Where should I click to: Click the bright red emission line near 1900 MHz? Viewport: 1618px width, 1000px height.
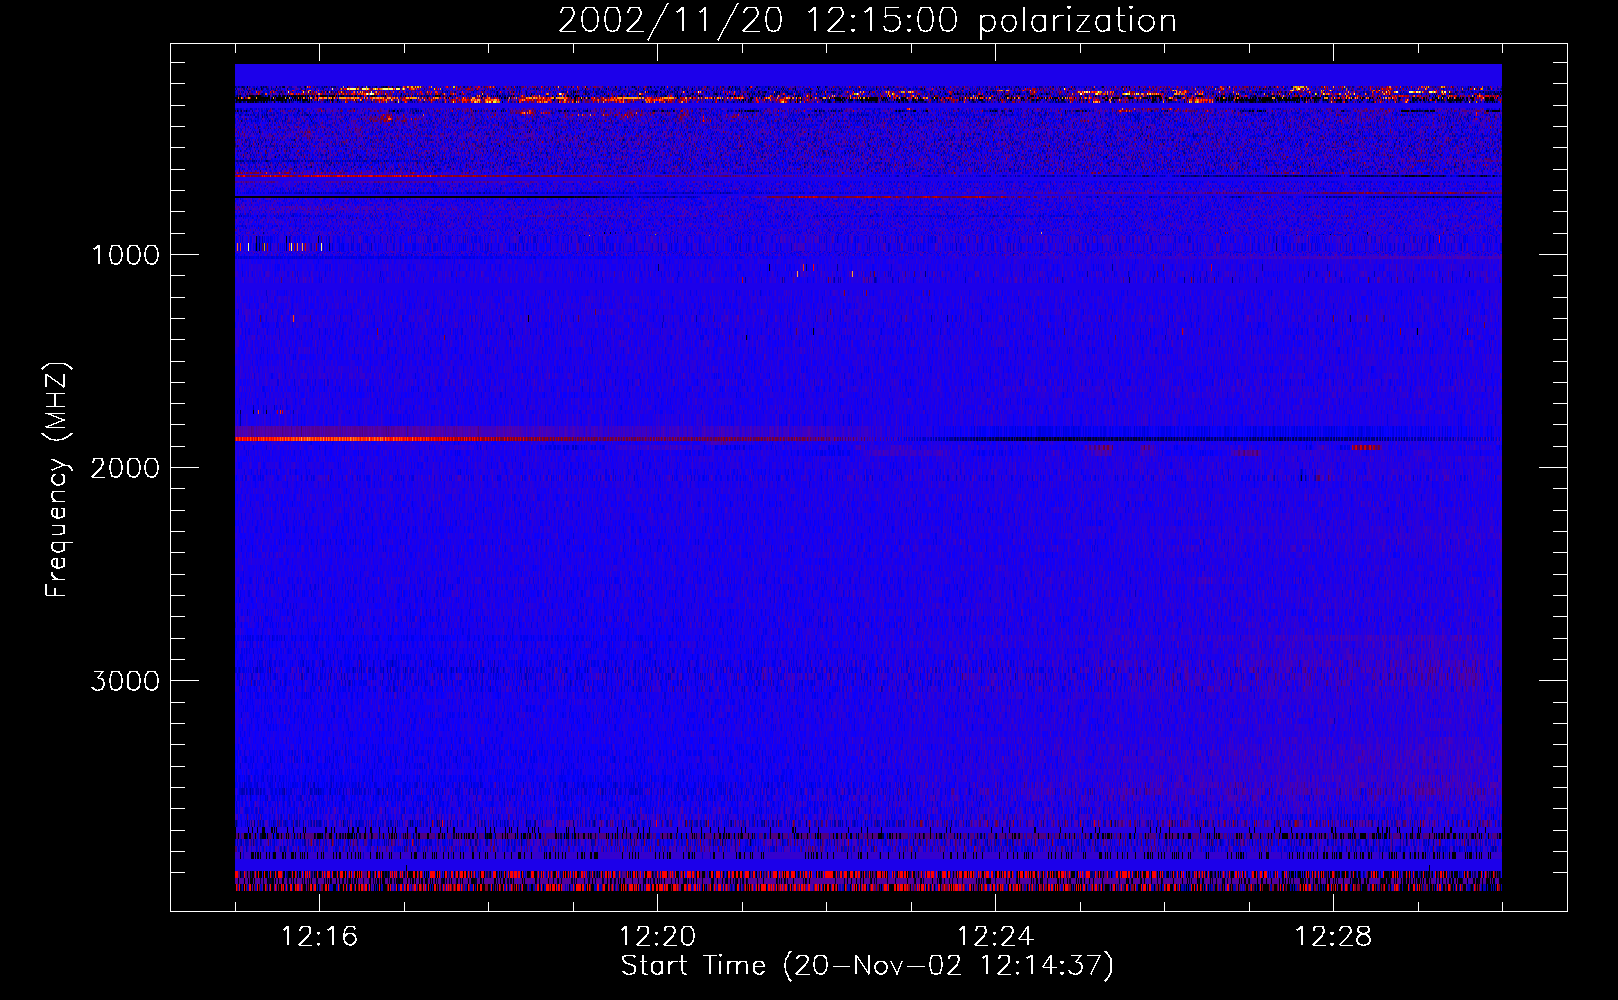[x=550, y=439]
